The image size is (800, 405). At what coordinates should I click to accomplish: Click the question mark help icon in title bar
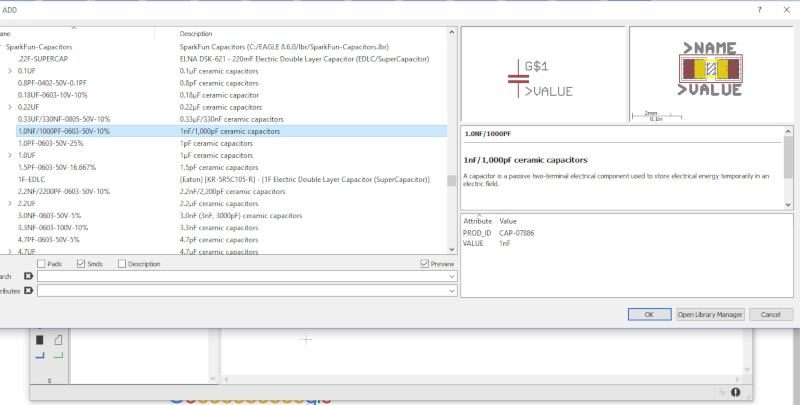pos(759,10)
